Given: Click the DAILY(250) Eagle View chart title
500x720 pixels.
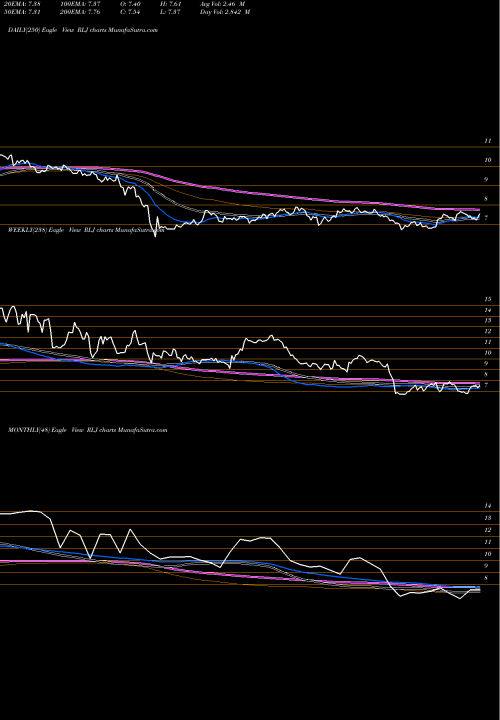Looking at the screenshot, I should point(83,30).
